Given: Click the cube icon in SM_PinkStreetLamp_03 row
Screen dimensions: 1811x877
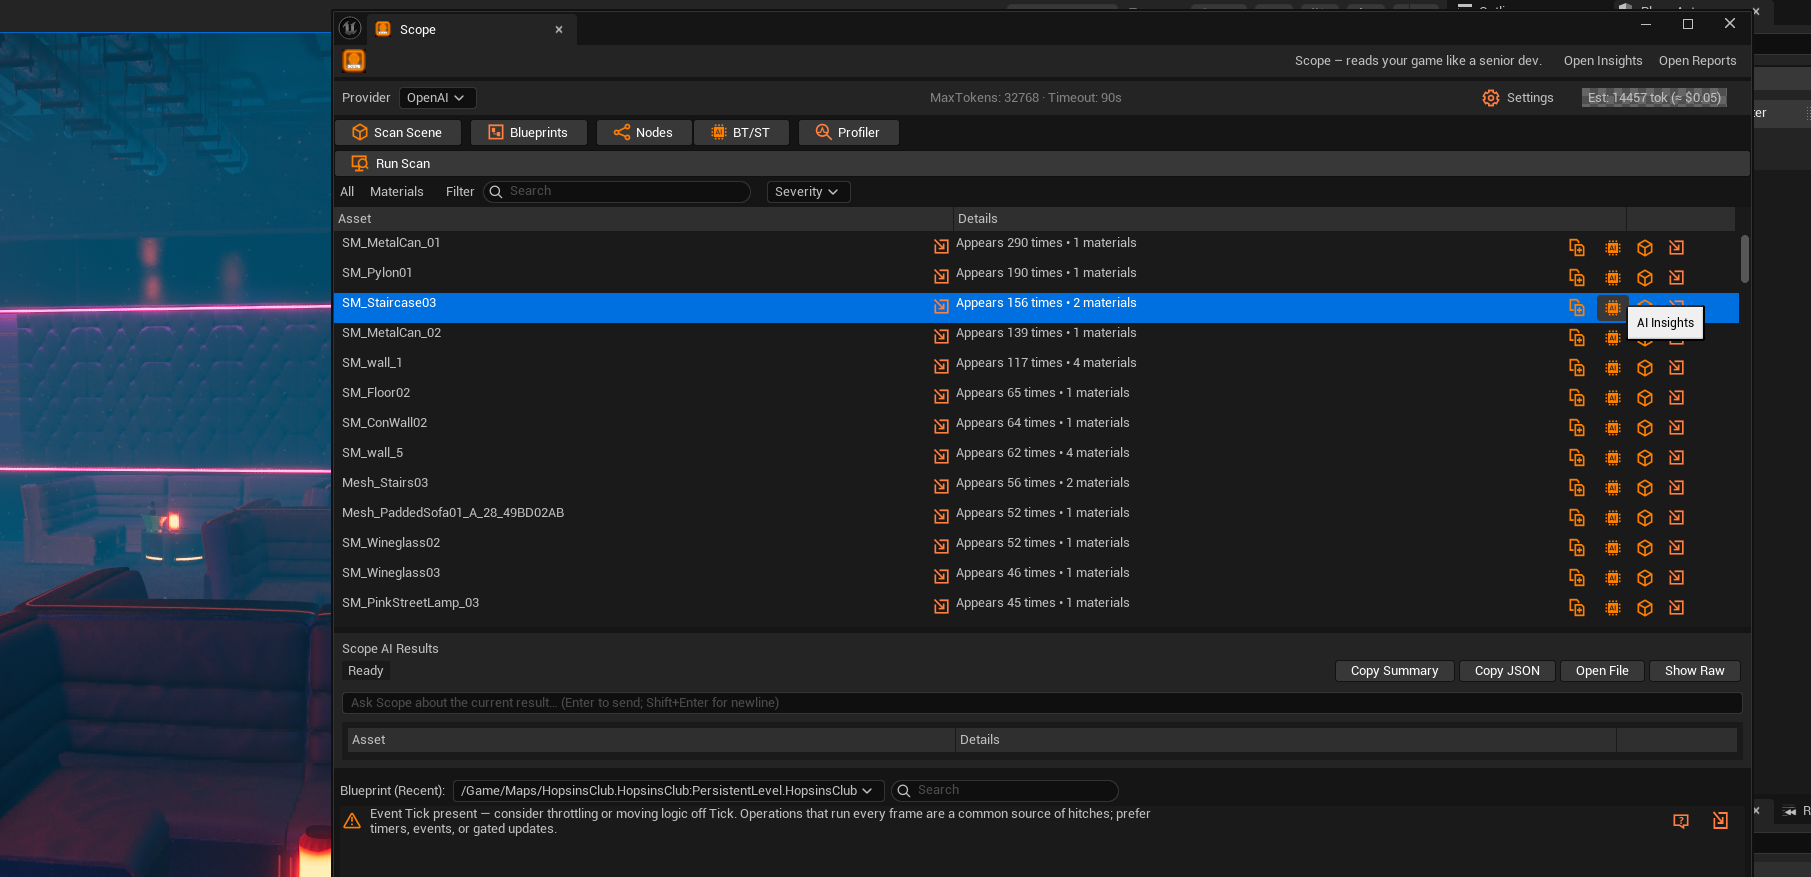Looking at the screenshot, I should (x=1645, y=608).
